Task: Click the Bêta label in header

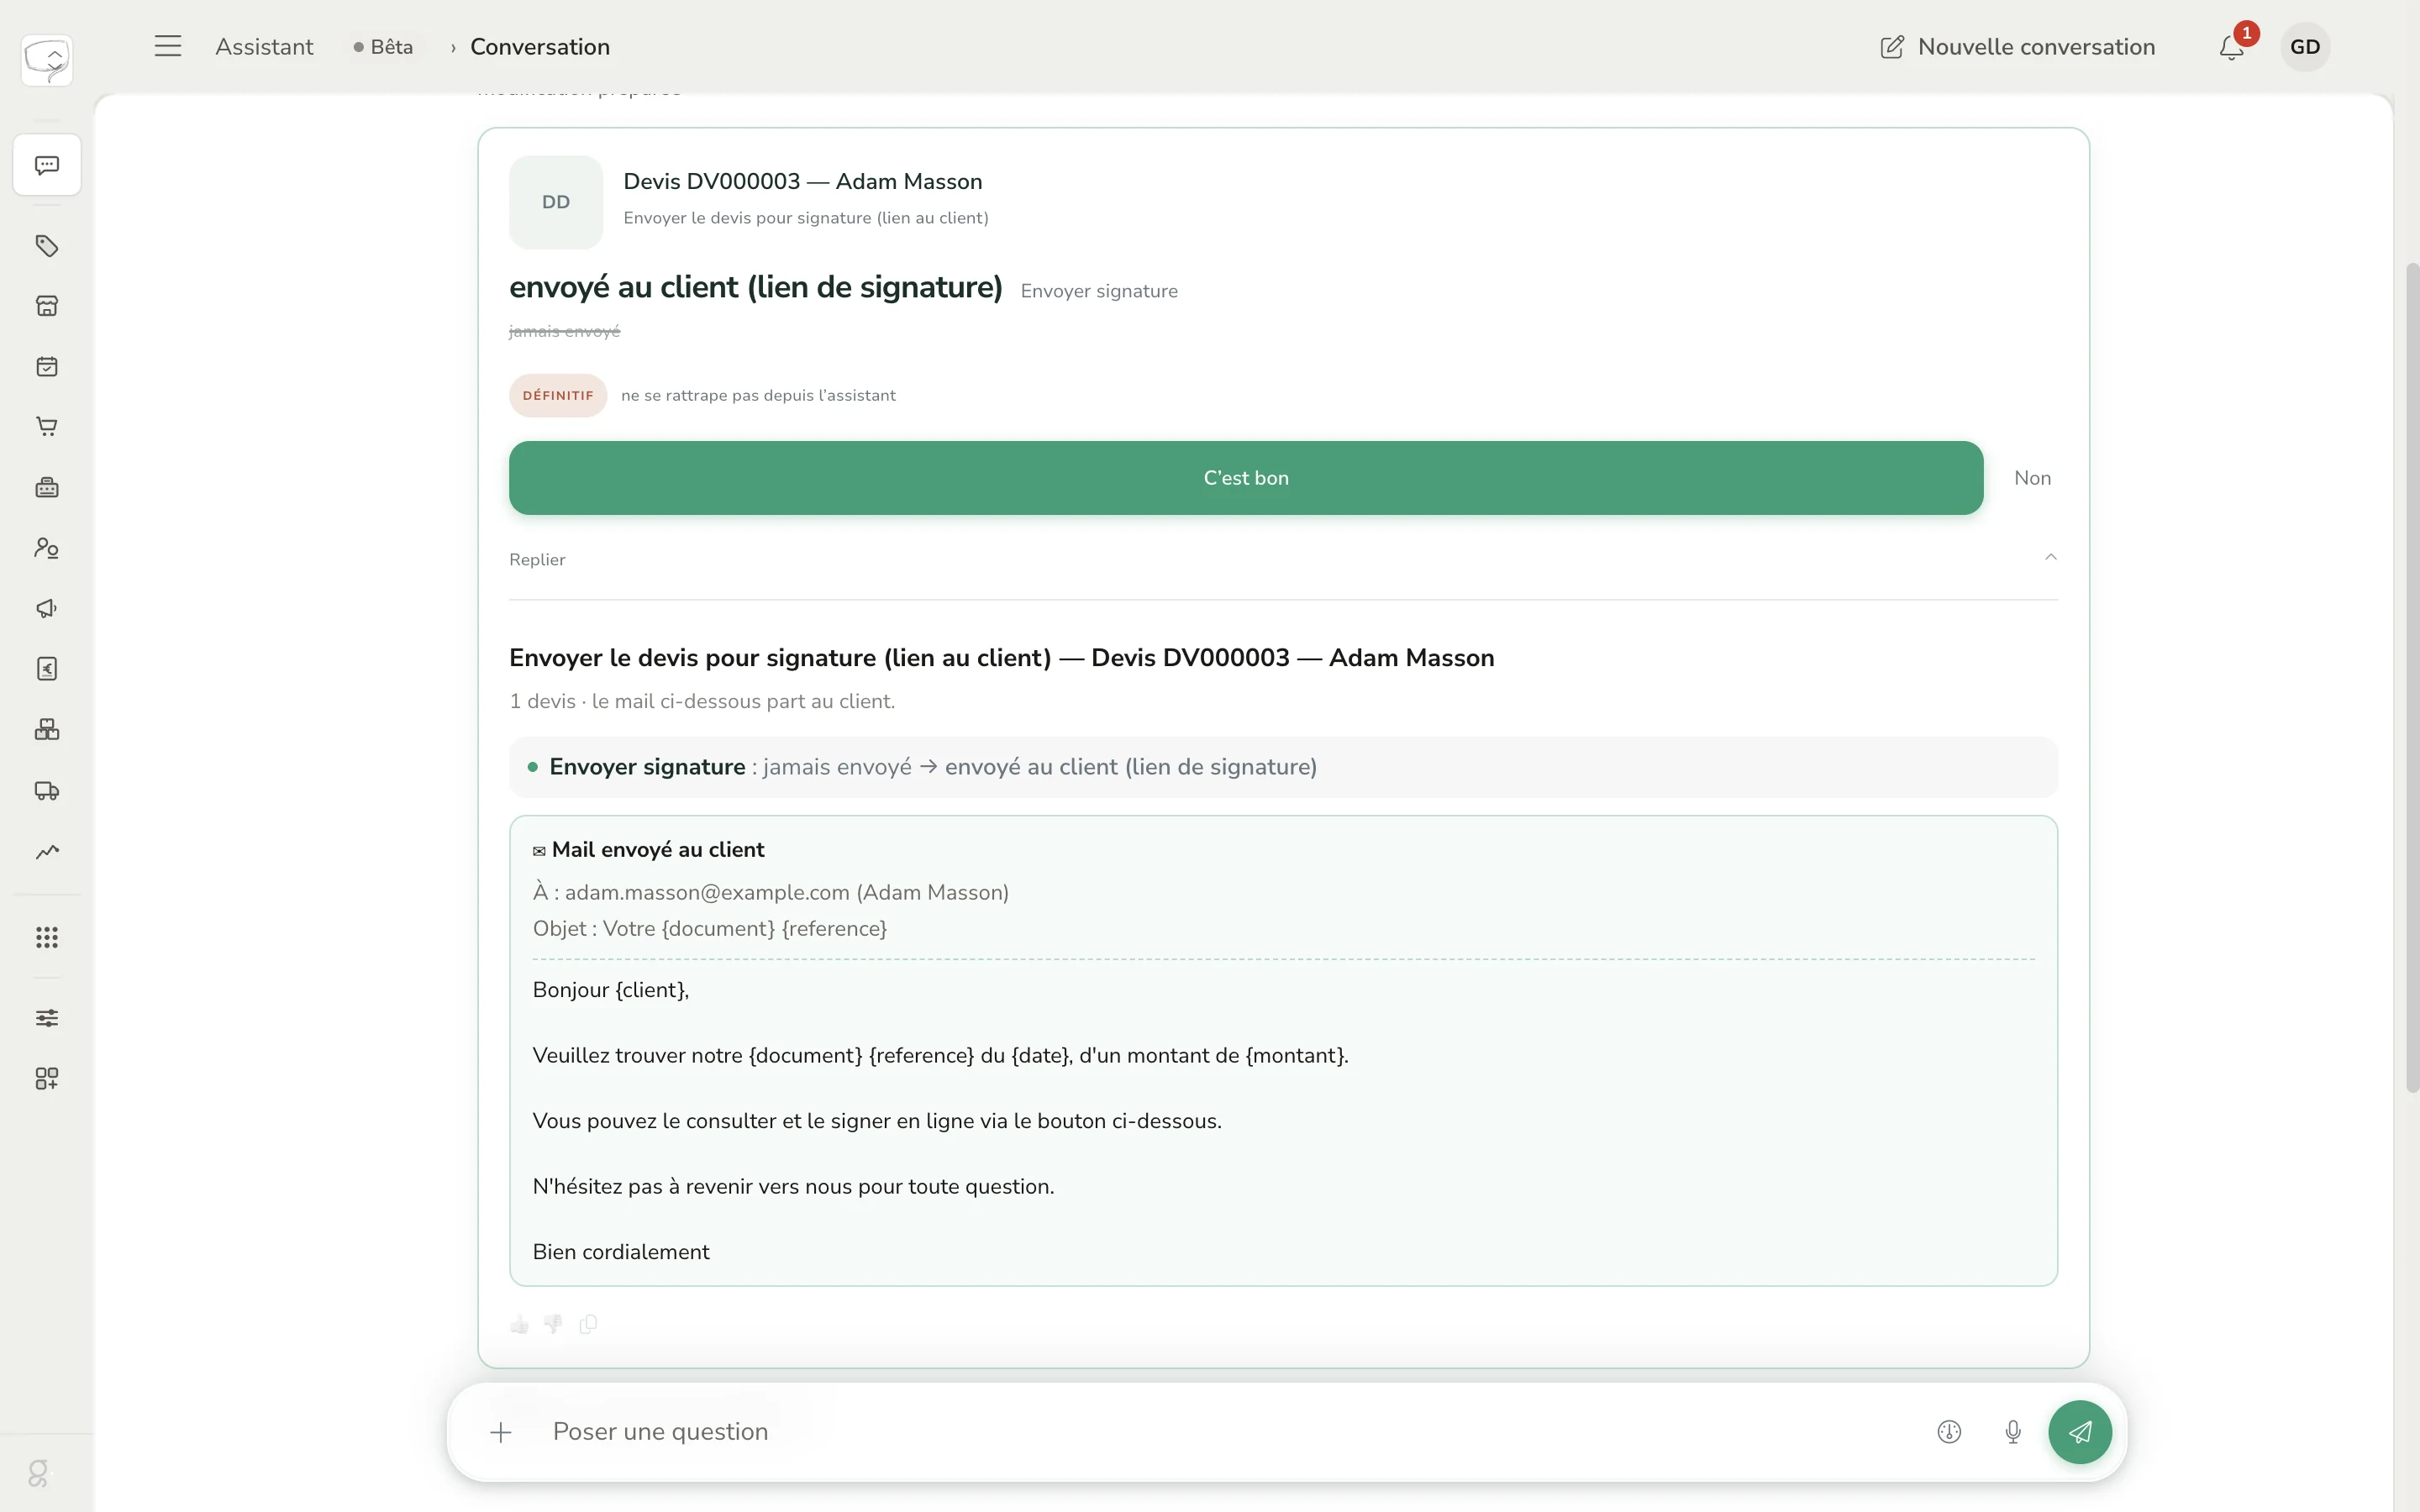Action: point(383,47)
